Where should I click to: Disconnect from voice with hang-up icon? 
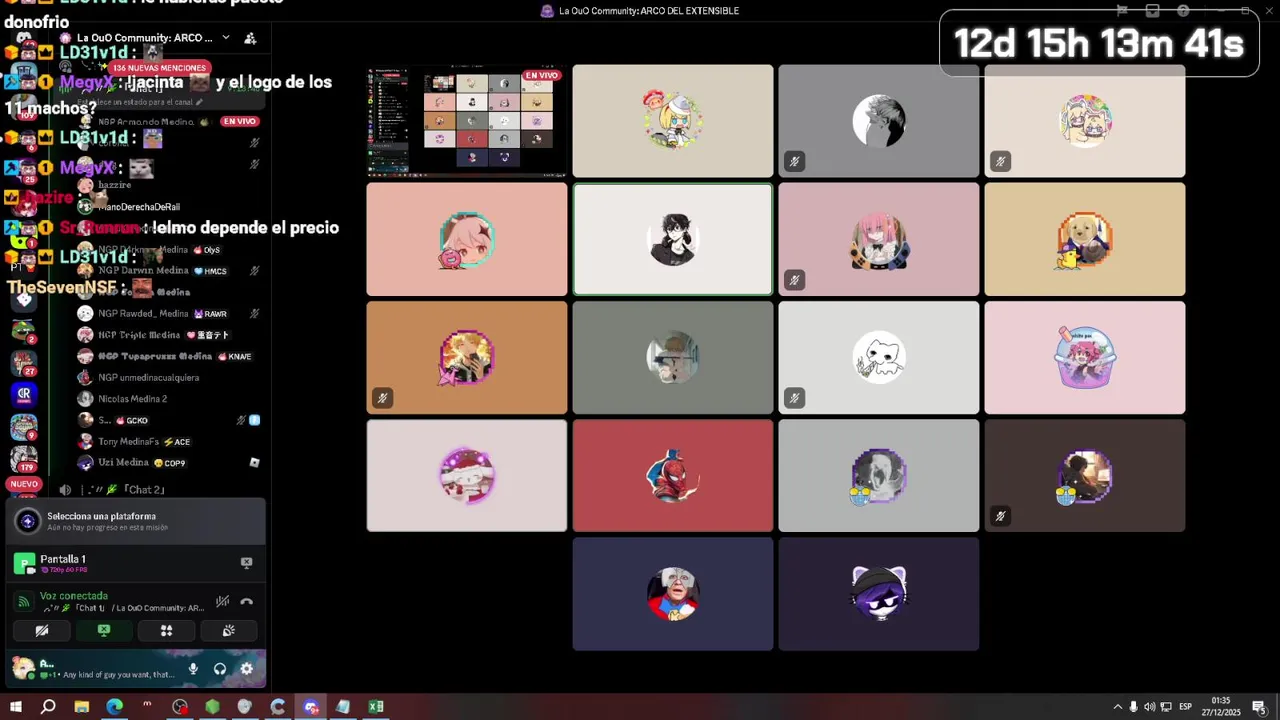[x=247, y=601]
